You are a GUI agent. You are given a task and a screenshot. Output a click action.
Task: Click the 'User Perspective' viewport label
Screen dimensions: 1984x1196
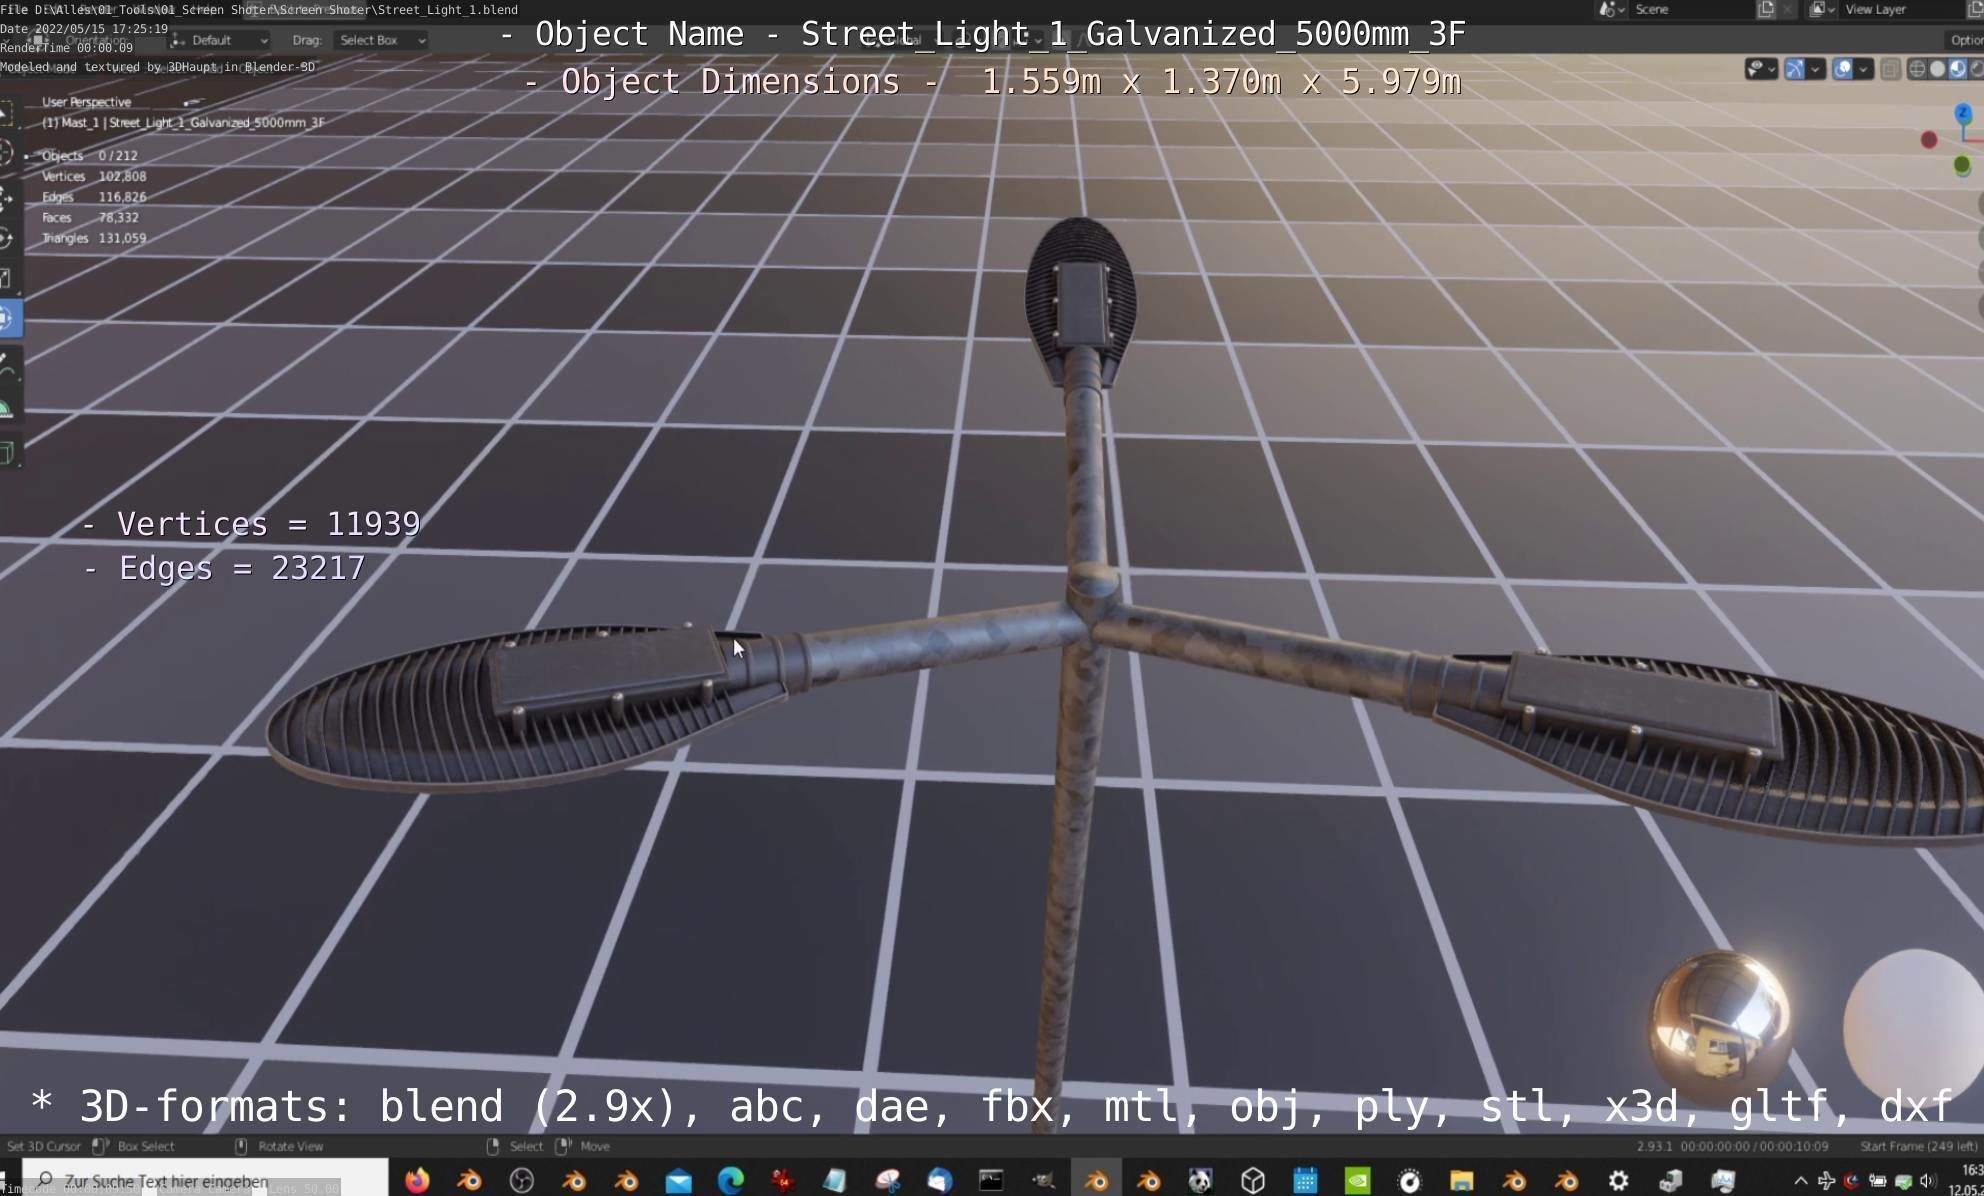point(86,102)
